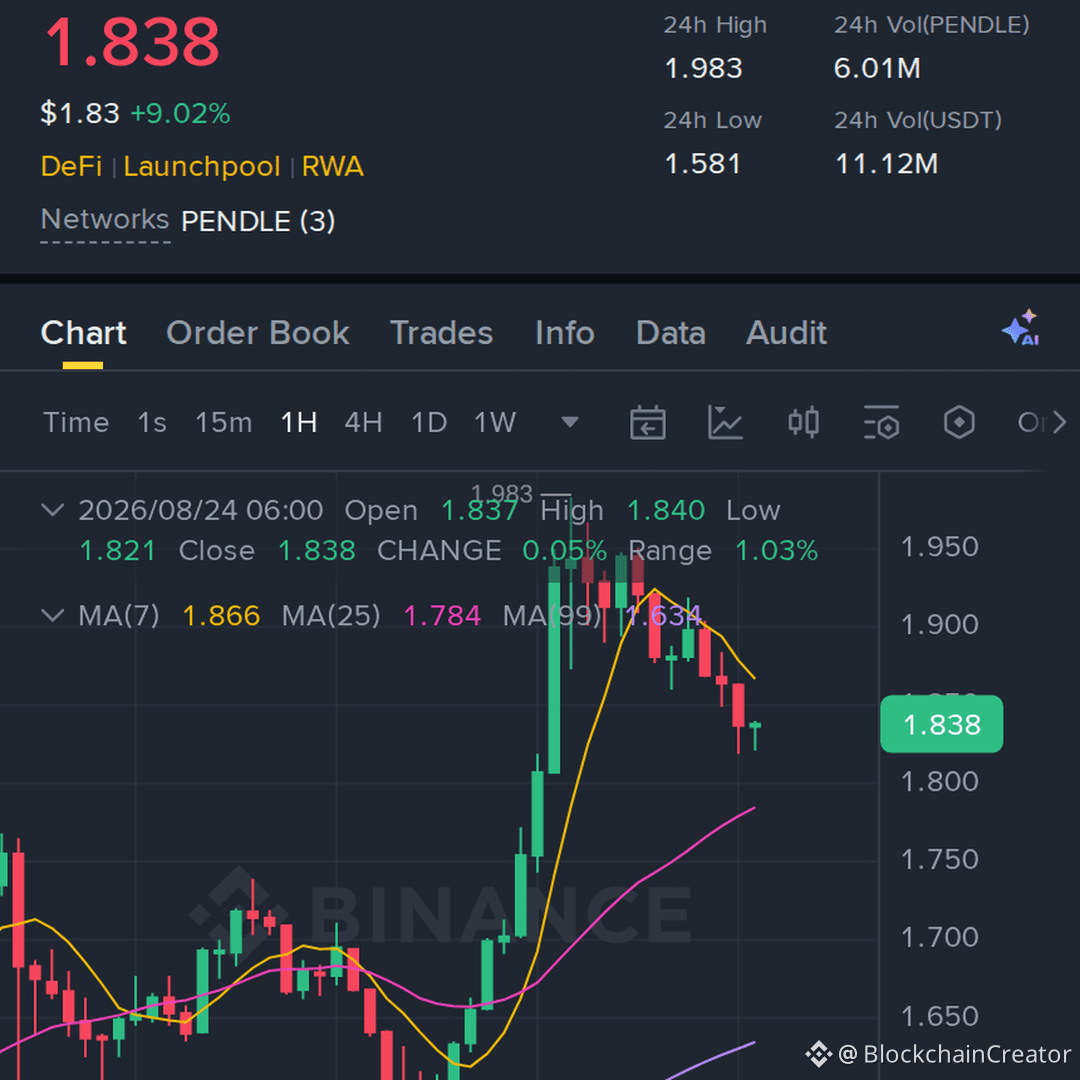The width and height of the screenshot is (1080, 1080).
Task: Select the Time chart view
Action: coord(76,422)
